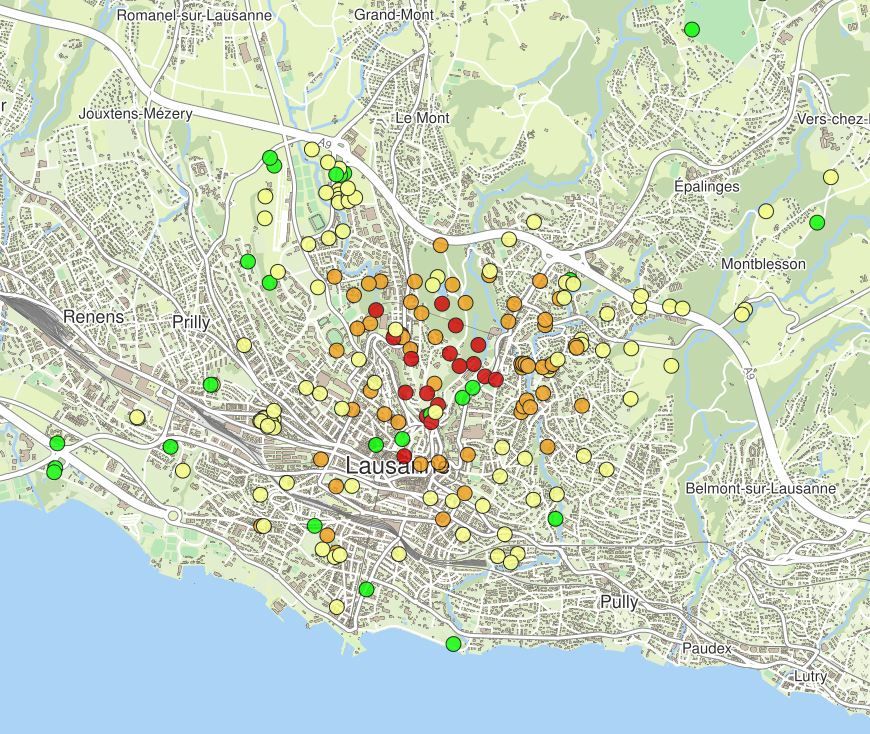
Task: Click the green marker north of Épalinges
Action: pos(692,29)
